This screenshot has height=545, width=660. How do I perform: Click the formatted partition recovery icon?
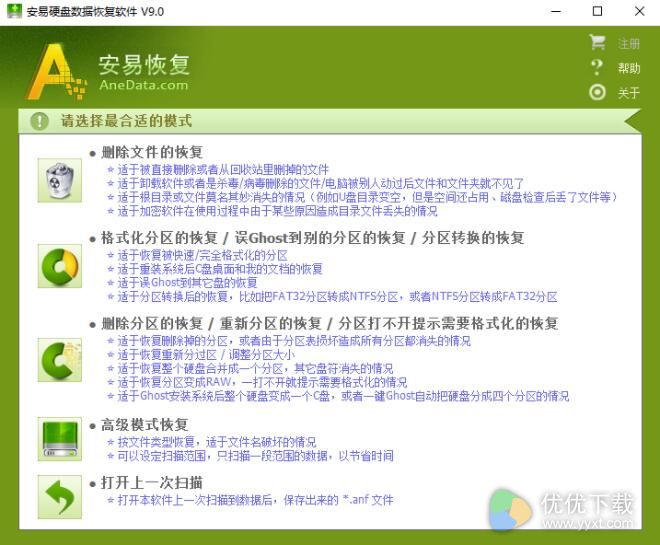59,266
